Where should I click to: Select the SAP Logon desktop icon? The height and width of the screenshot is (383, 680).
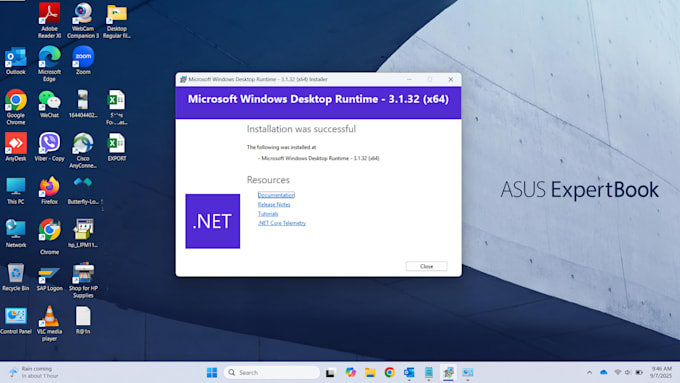point(49,277)
